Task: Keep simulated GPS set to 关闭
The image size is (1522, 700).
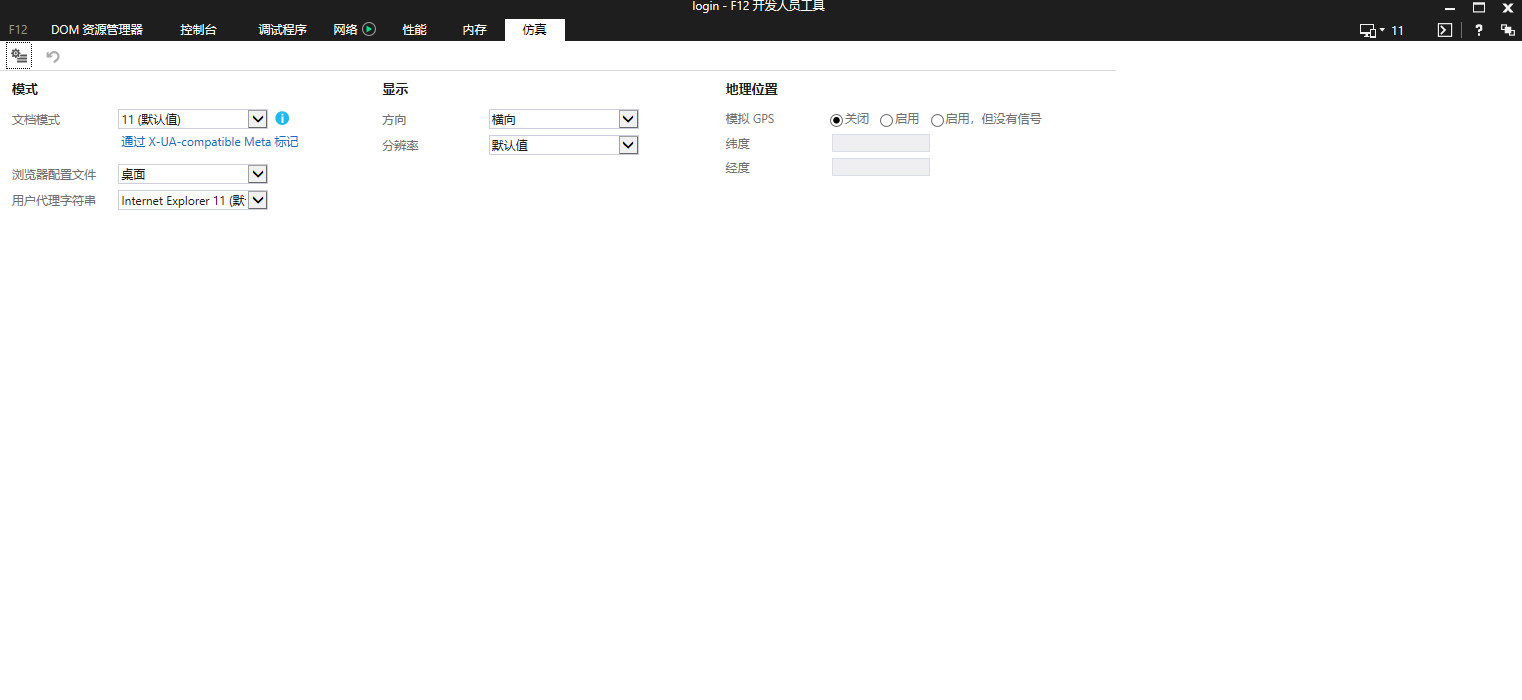Action: [x=836, y=119]
